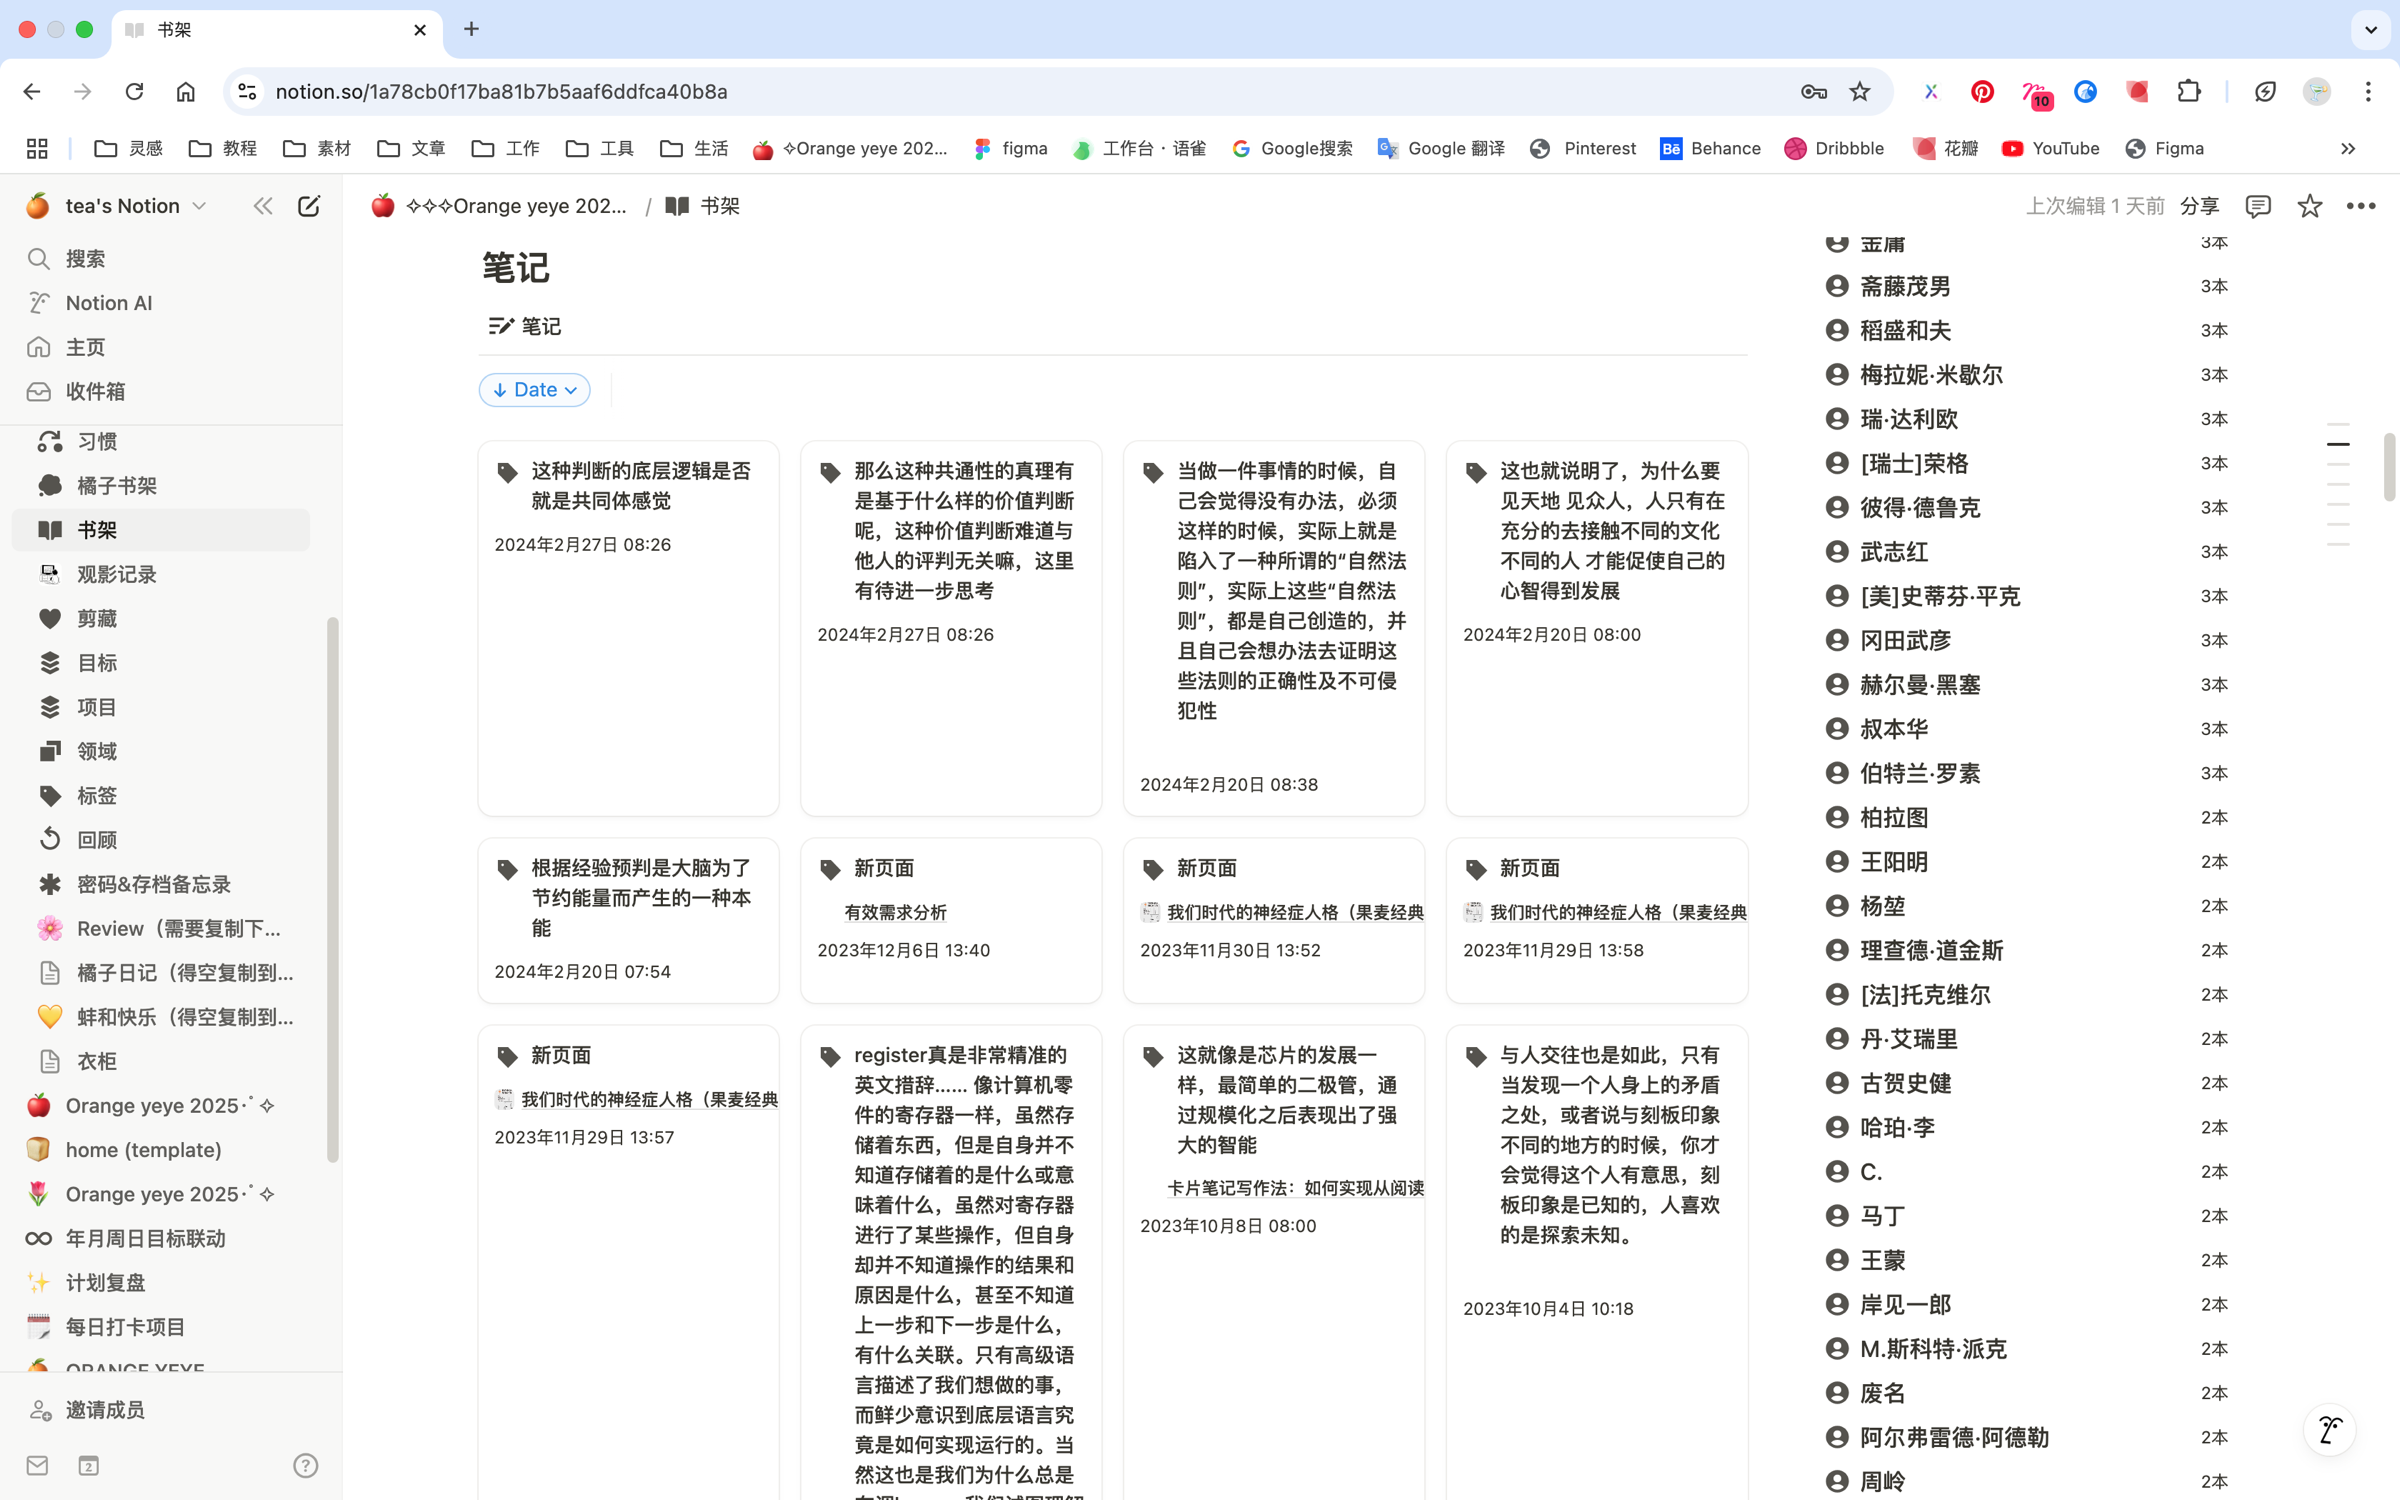Click the 分享 share button
The height and width of the screenshot is (1500, 2400).
coord(2199,206)
